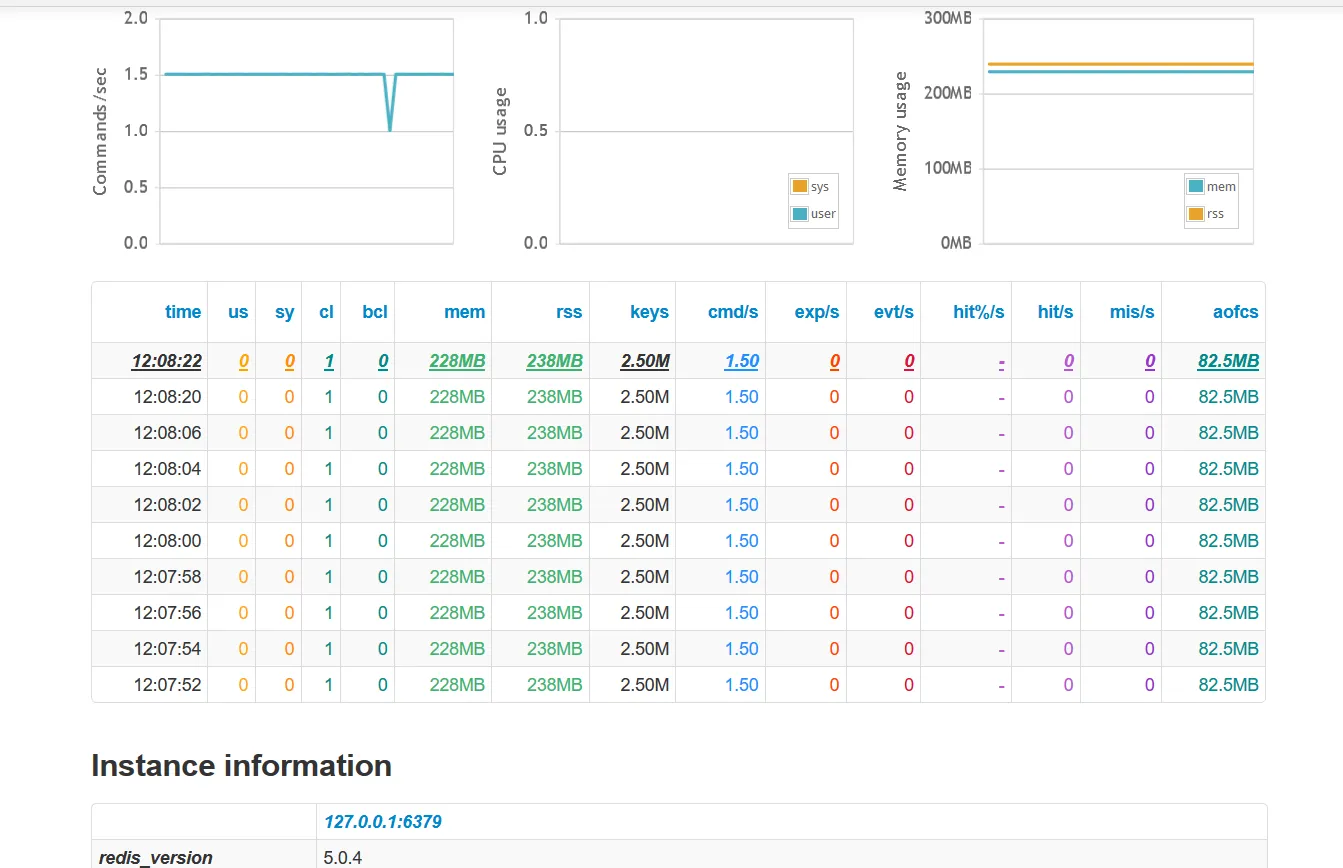
Task: Click the cl column header
Action: pos(326,312)
